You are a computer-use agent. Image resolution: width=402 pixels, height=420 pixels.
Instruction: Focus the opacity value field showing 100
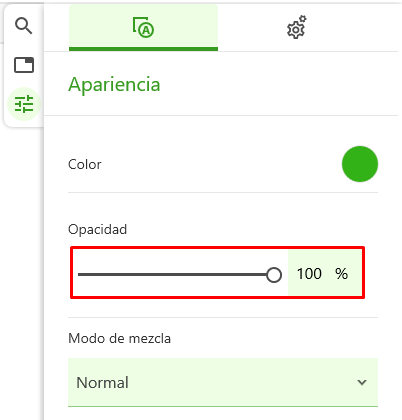(309, 274)
